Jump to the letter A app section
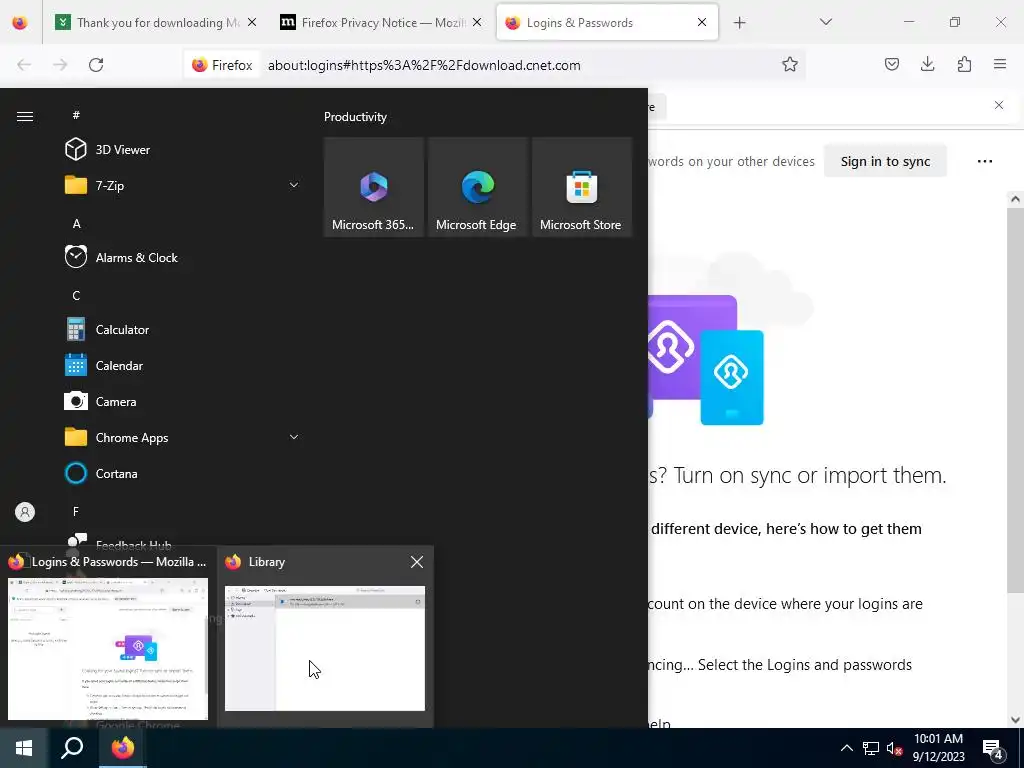This screenshot has width=1024, height=768. tap(76, 224)
